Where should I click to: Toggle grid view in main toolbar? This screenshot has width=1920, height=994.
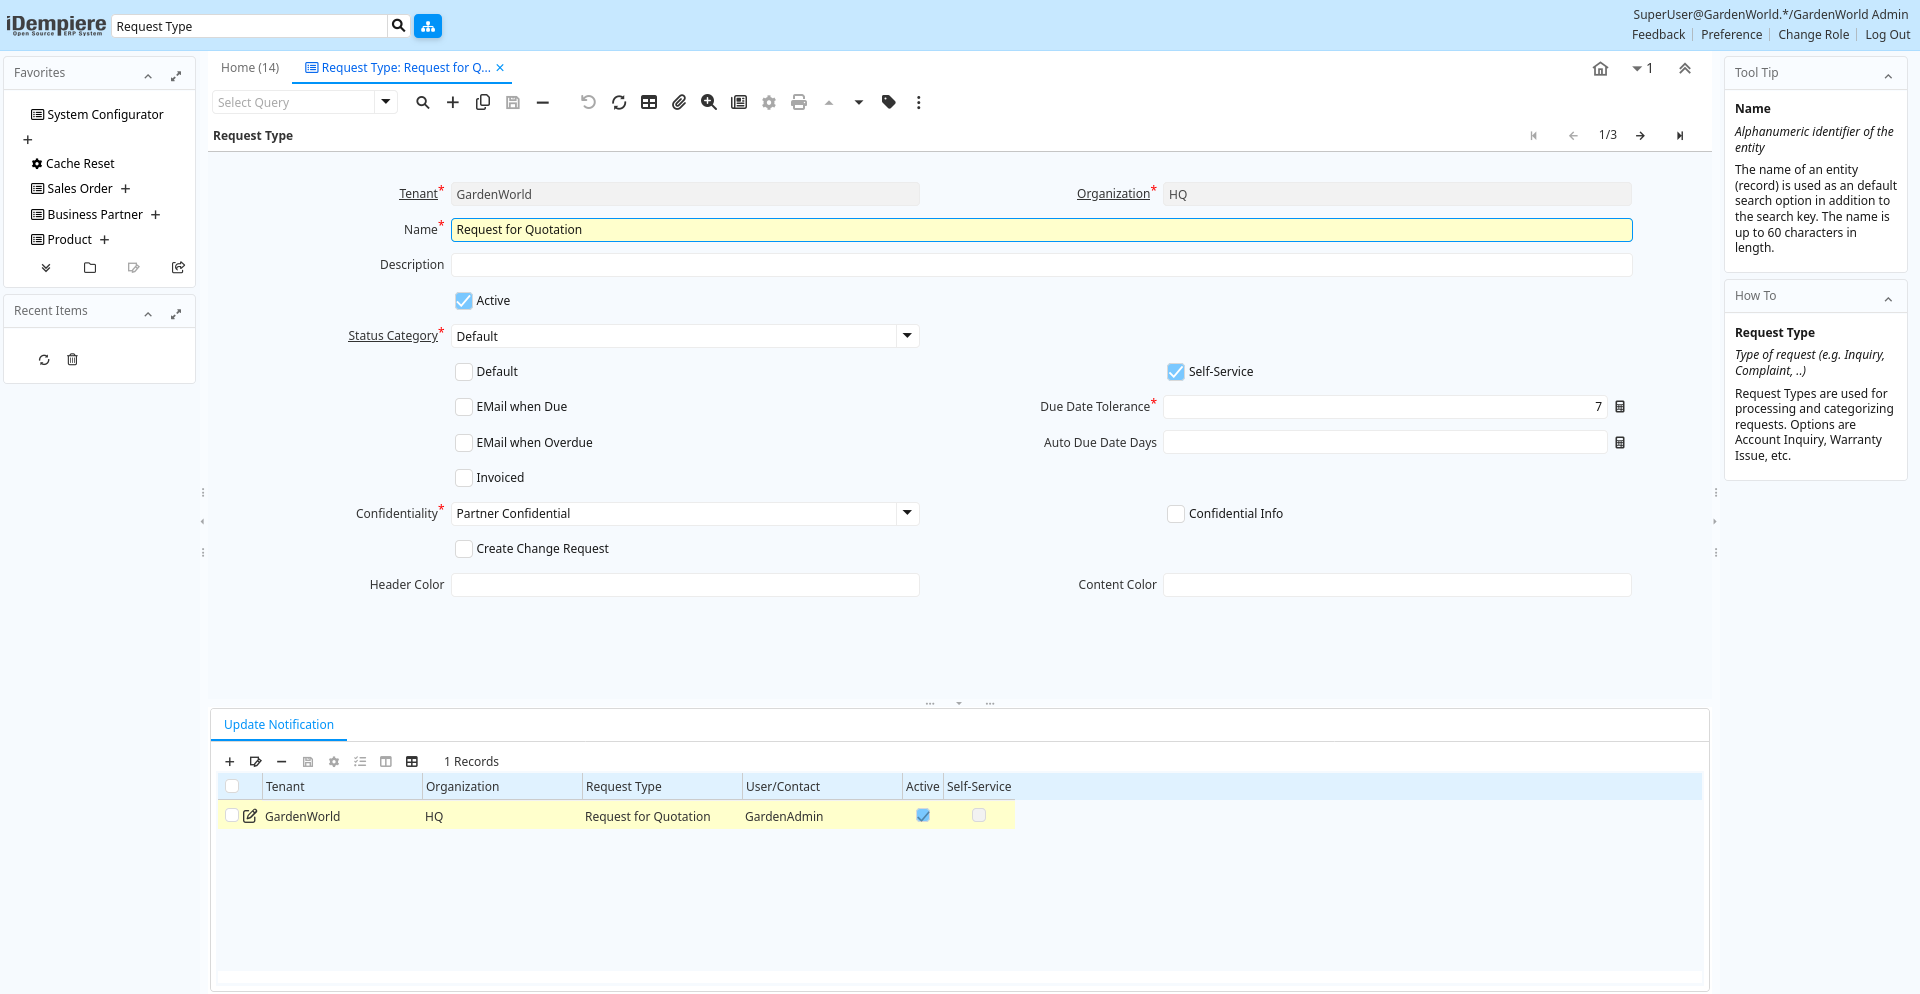point(649,102)
